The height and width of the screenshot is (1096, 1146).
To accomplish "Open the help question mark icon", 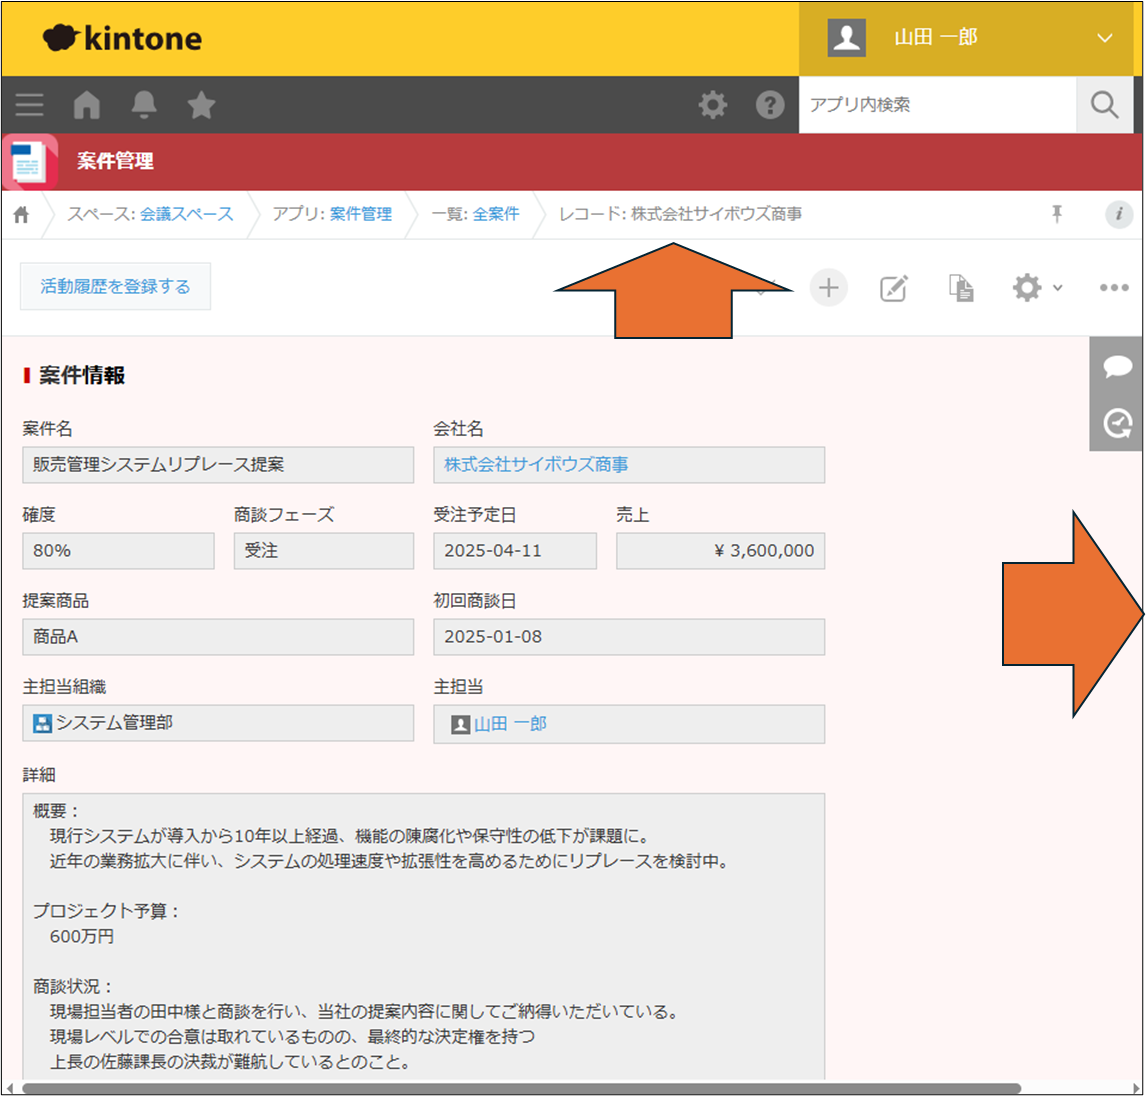I will (x=770, y=105).
